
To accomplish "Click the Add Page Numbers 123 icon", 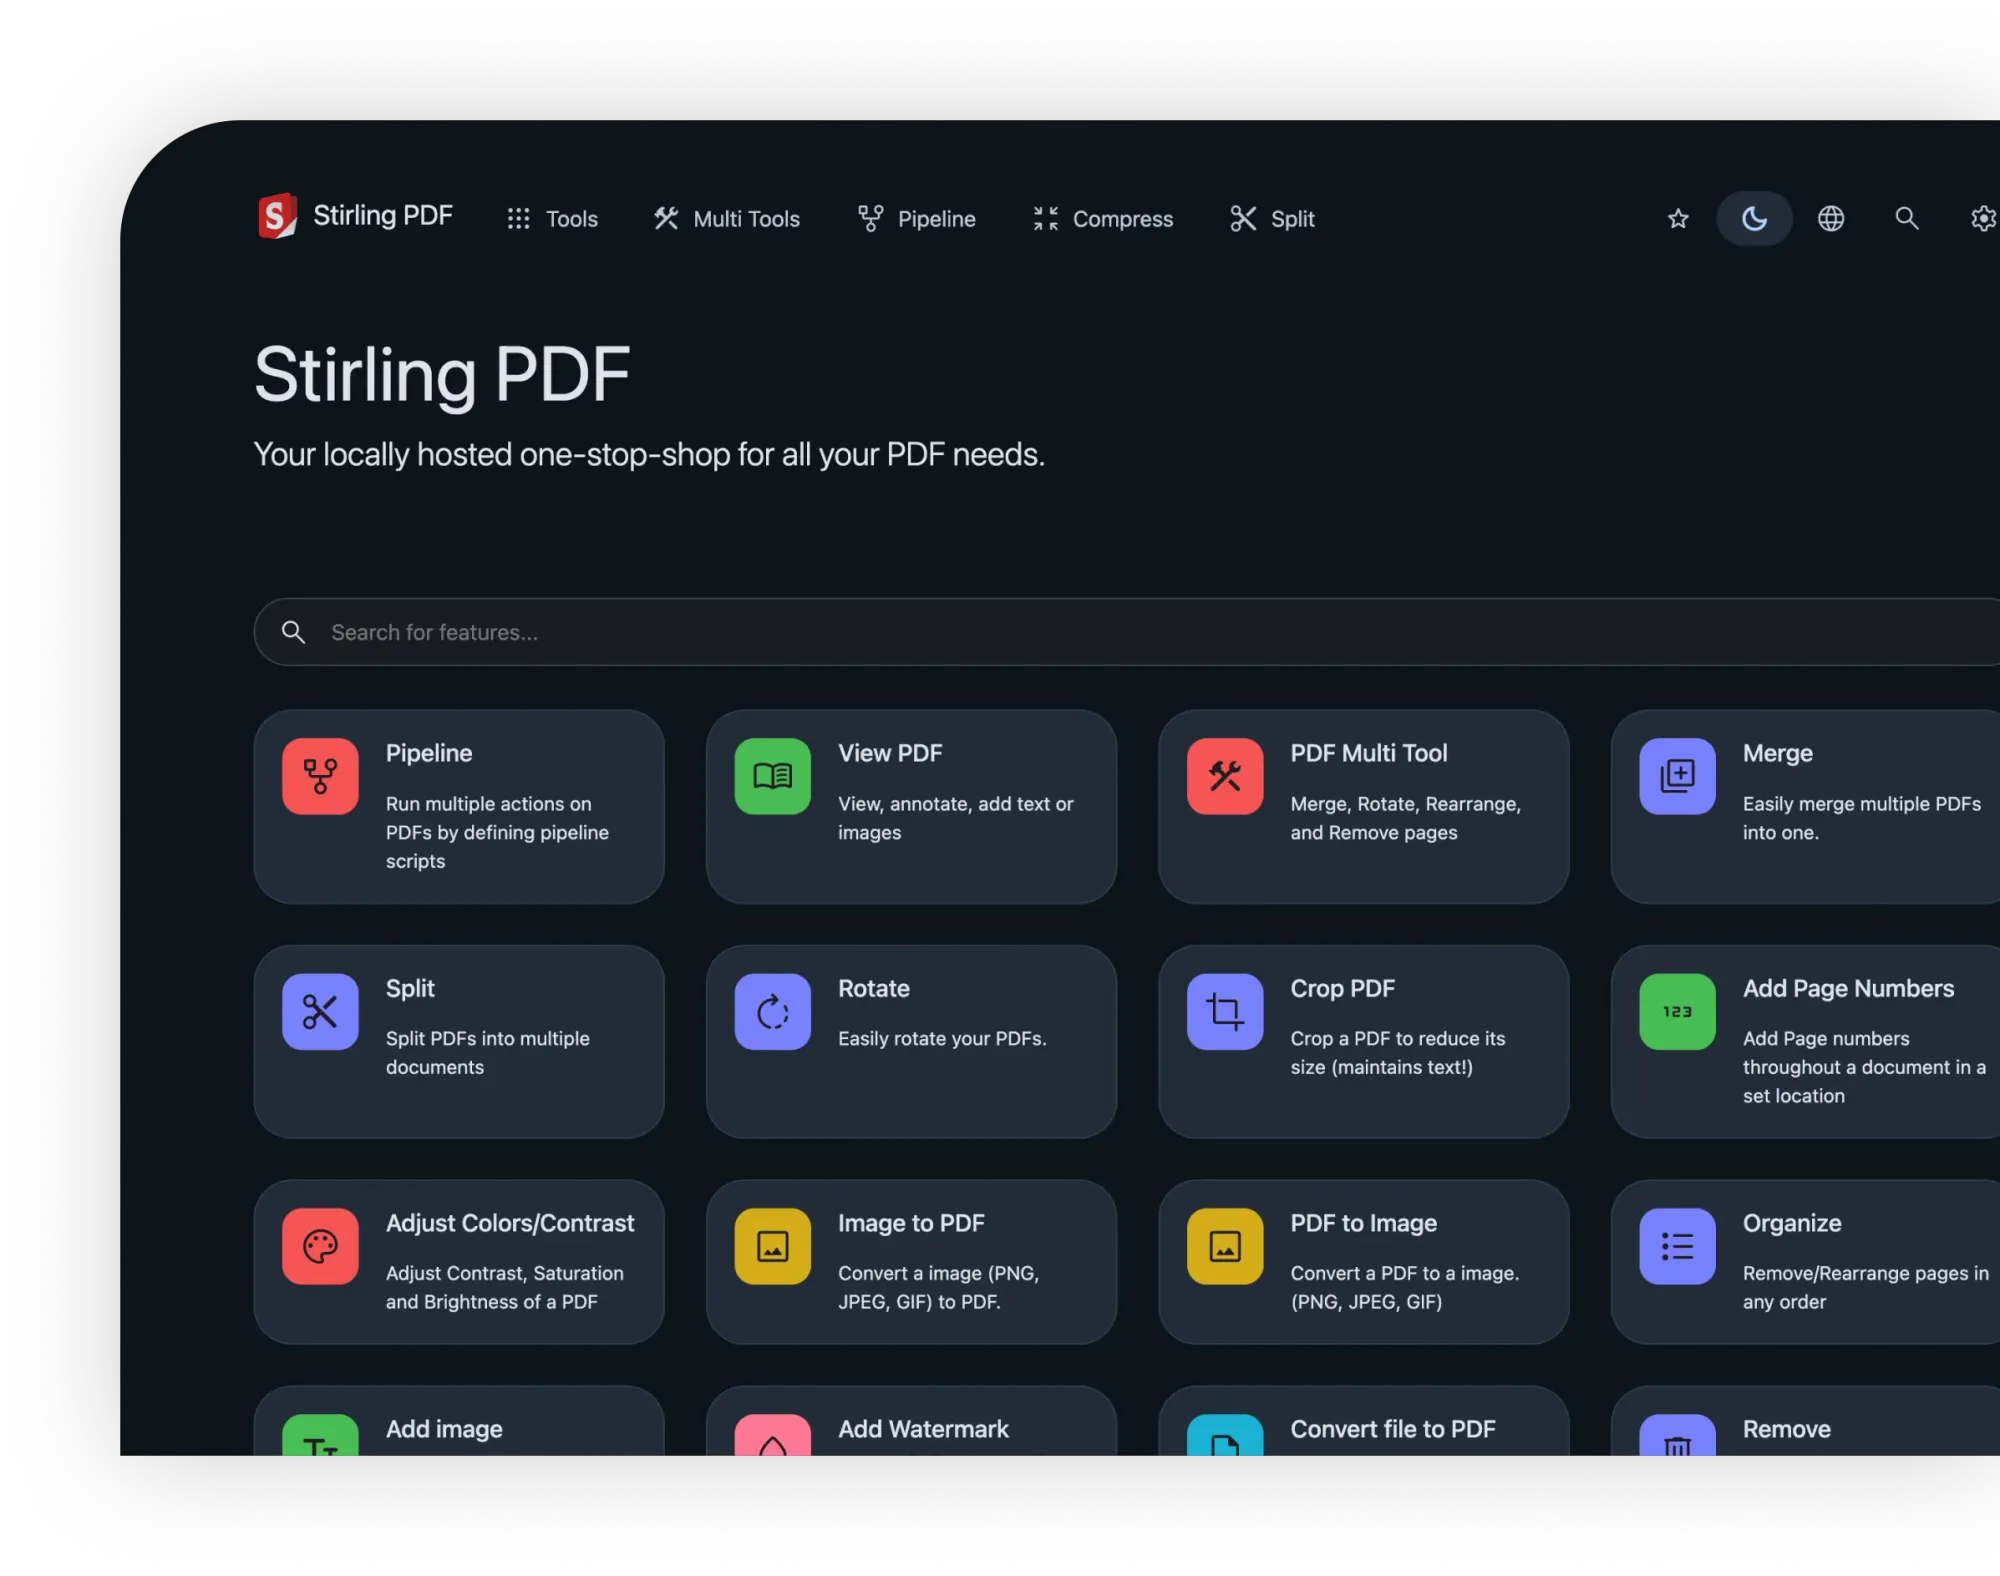I will coord(1678,1011).
